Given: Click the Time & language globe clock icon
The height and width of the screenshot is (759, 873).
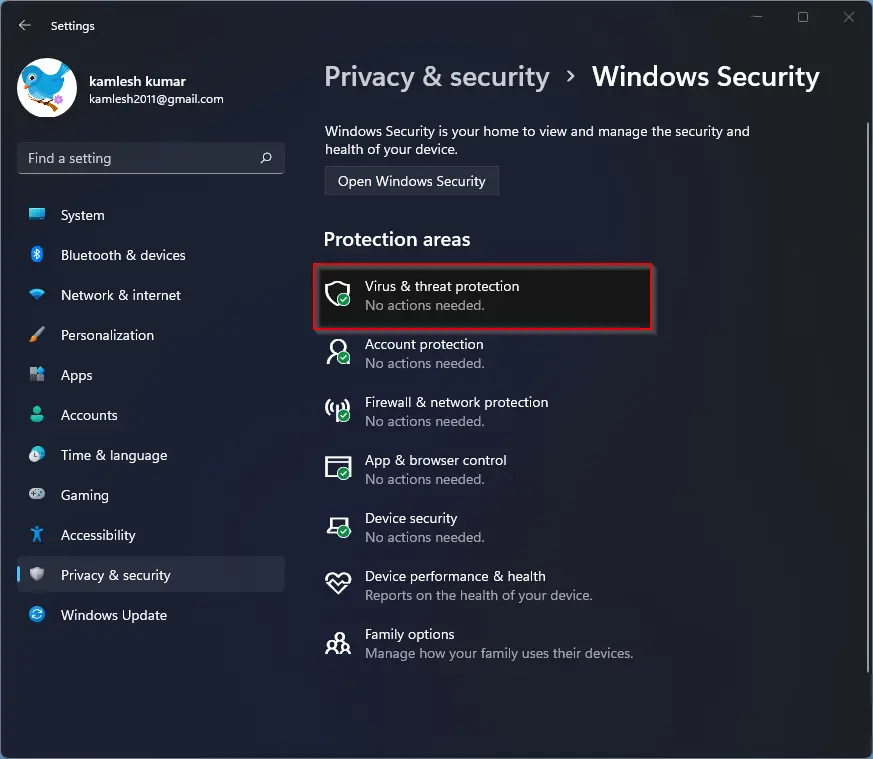Looking at the screenshot, I should click(37, 454).
